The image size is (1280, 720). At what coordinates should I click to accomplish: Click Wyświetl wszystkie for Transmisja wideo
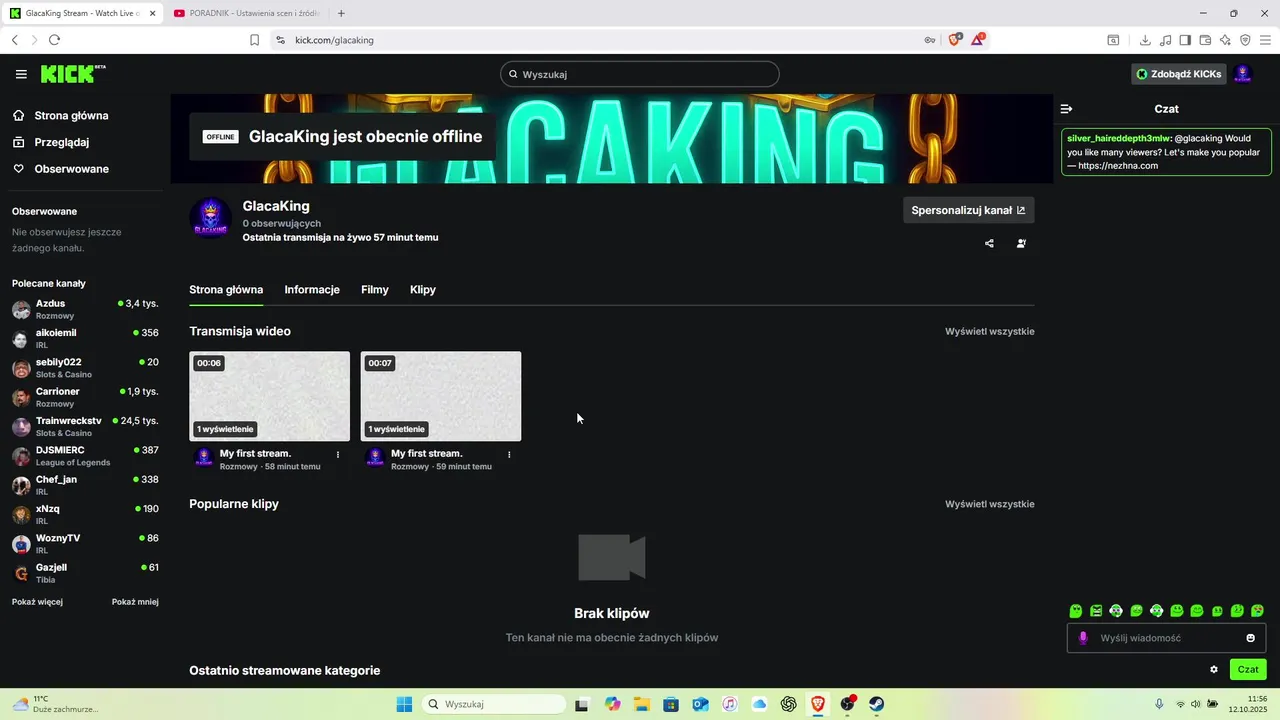click(990, 331)
